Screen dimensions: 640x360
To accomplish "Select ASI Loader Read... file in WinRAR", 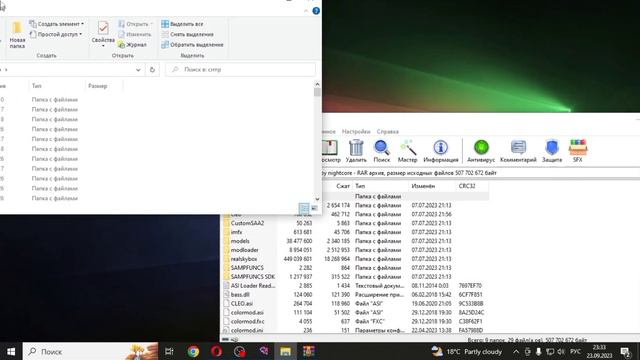I will pyautogui.click(x=253, y=286).
